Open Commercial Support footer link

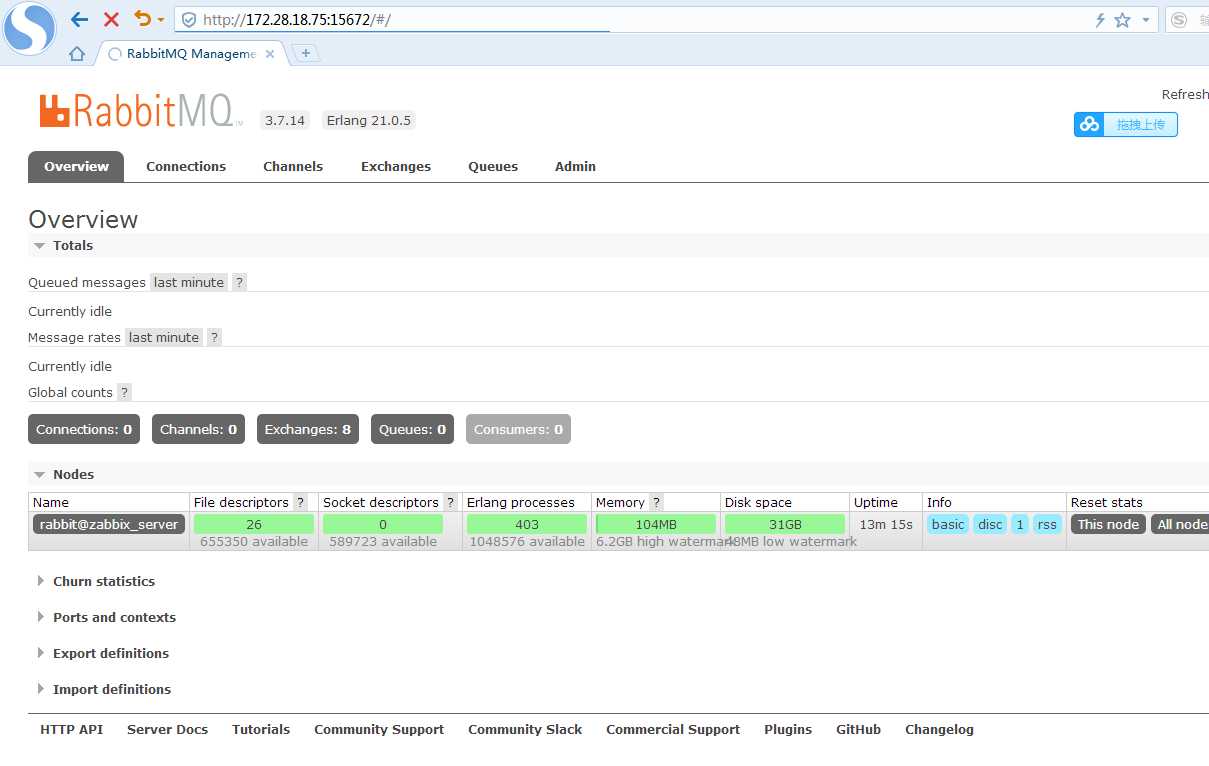point(673,730)
